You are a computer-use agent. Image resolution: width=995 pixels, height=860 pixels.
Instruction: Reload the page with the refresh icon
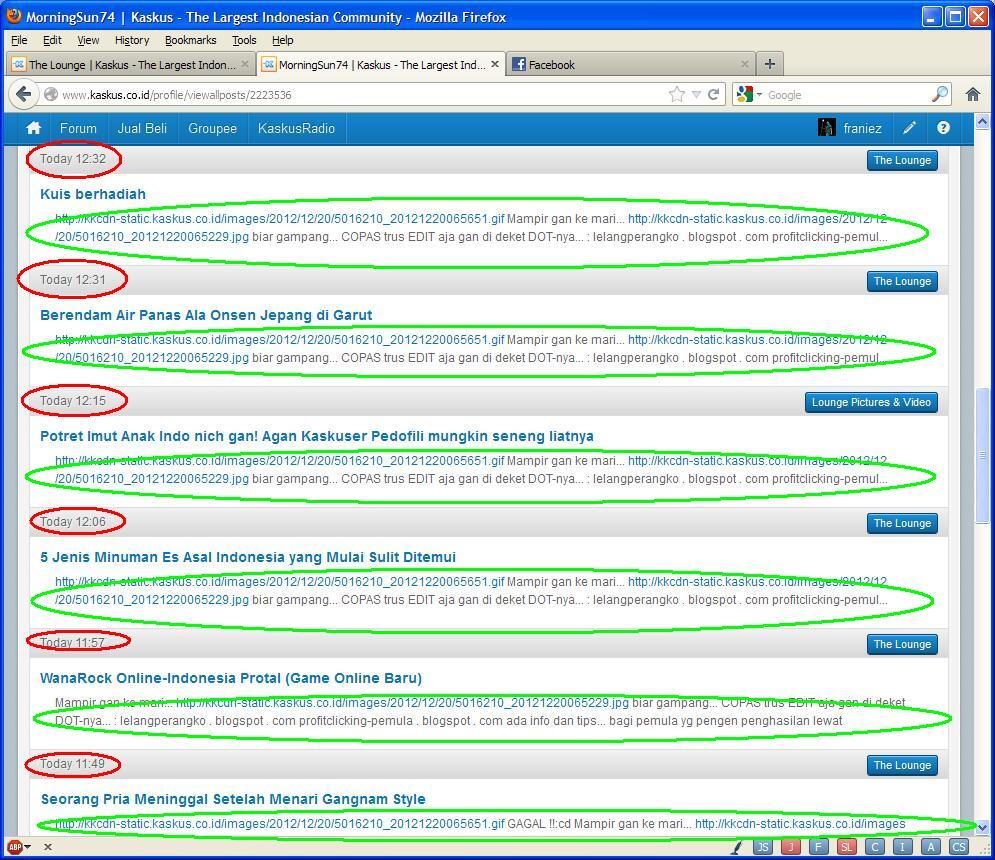click(x=713, y=95)
